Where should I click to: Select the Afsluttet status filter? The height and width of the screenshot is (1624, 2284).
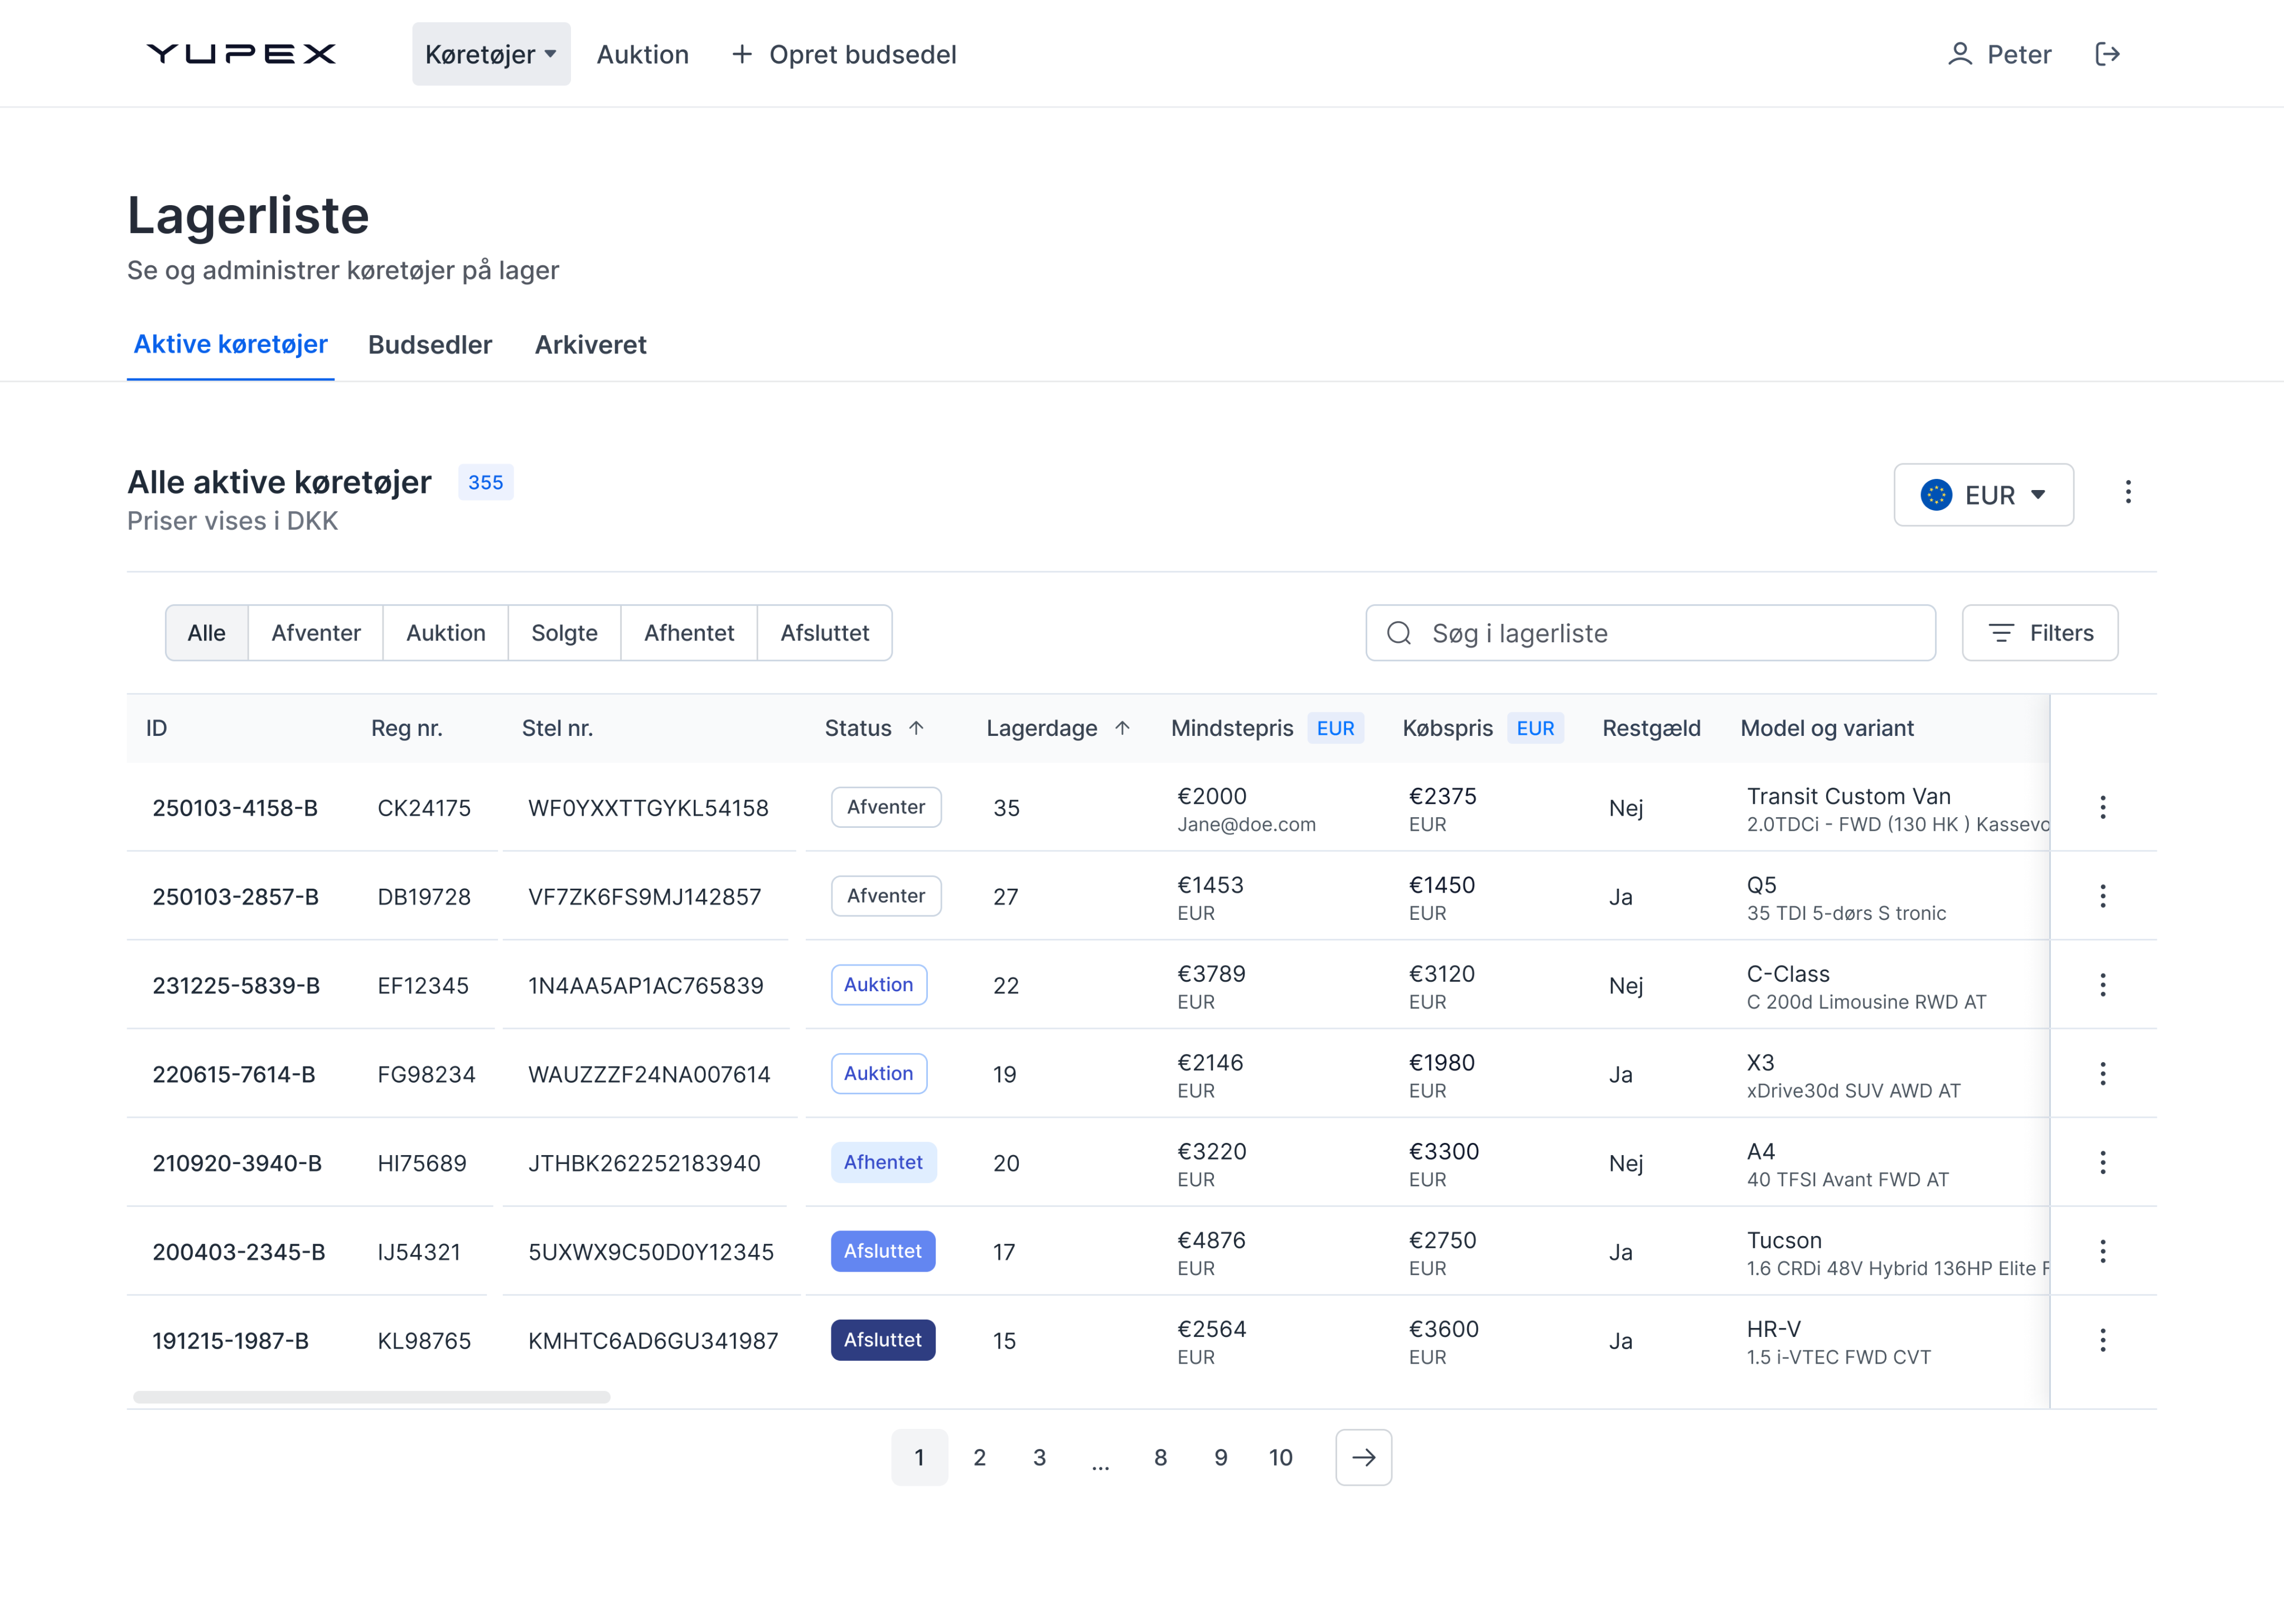(824, 633)
